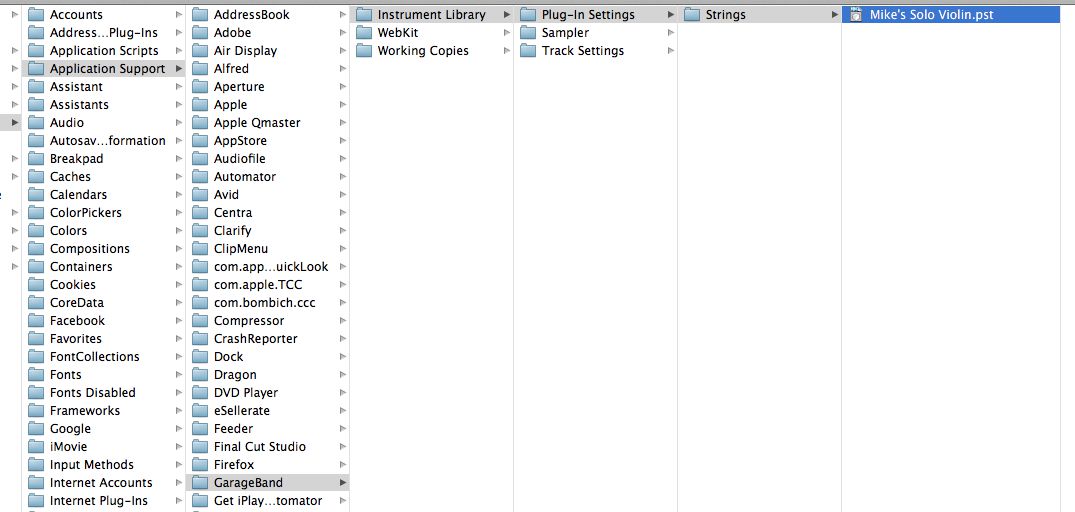Viewport: 1075px width, 512px height.
Task: Click the Track Settings folder icon
Action: click(x=528, y=51)
